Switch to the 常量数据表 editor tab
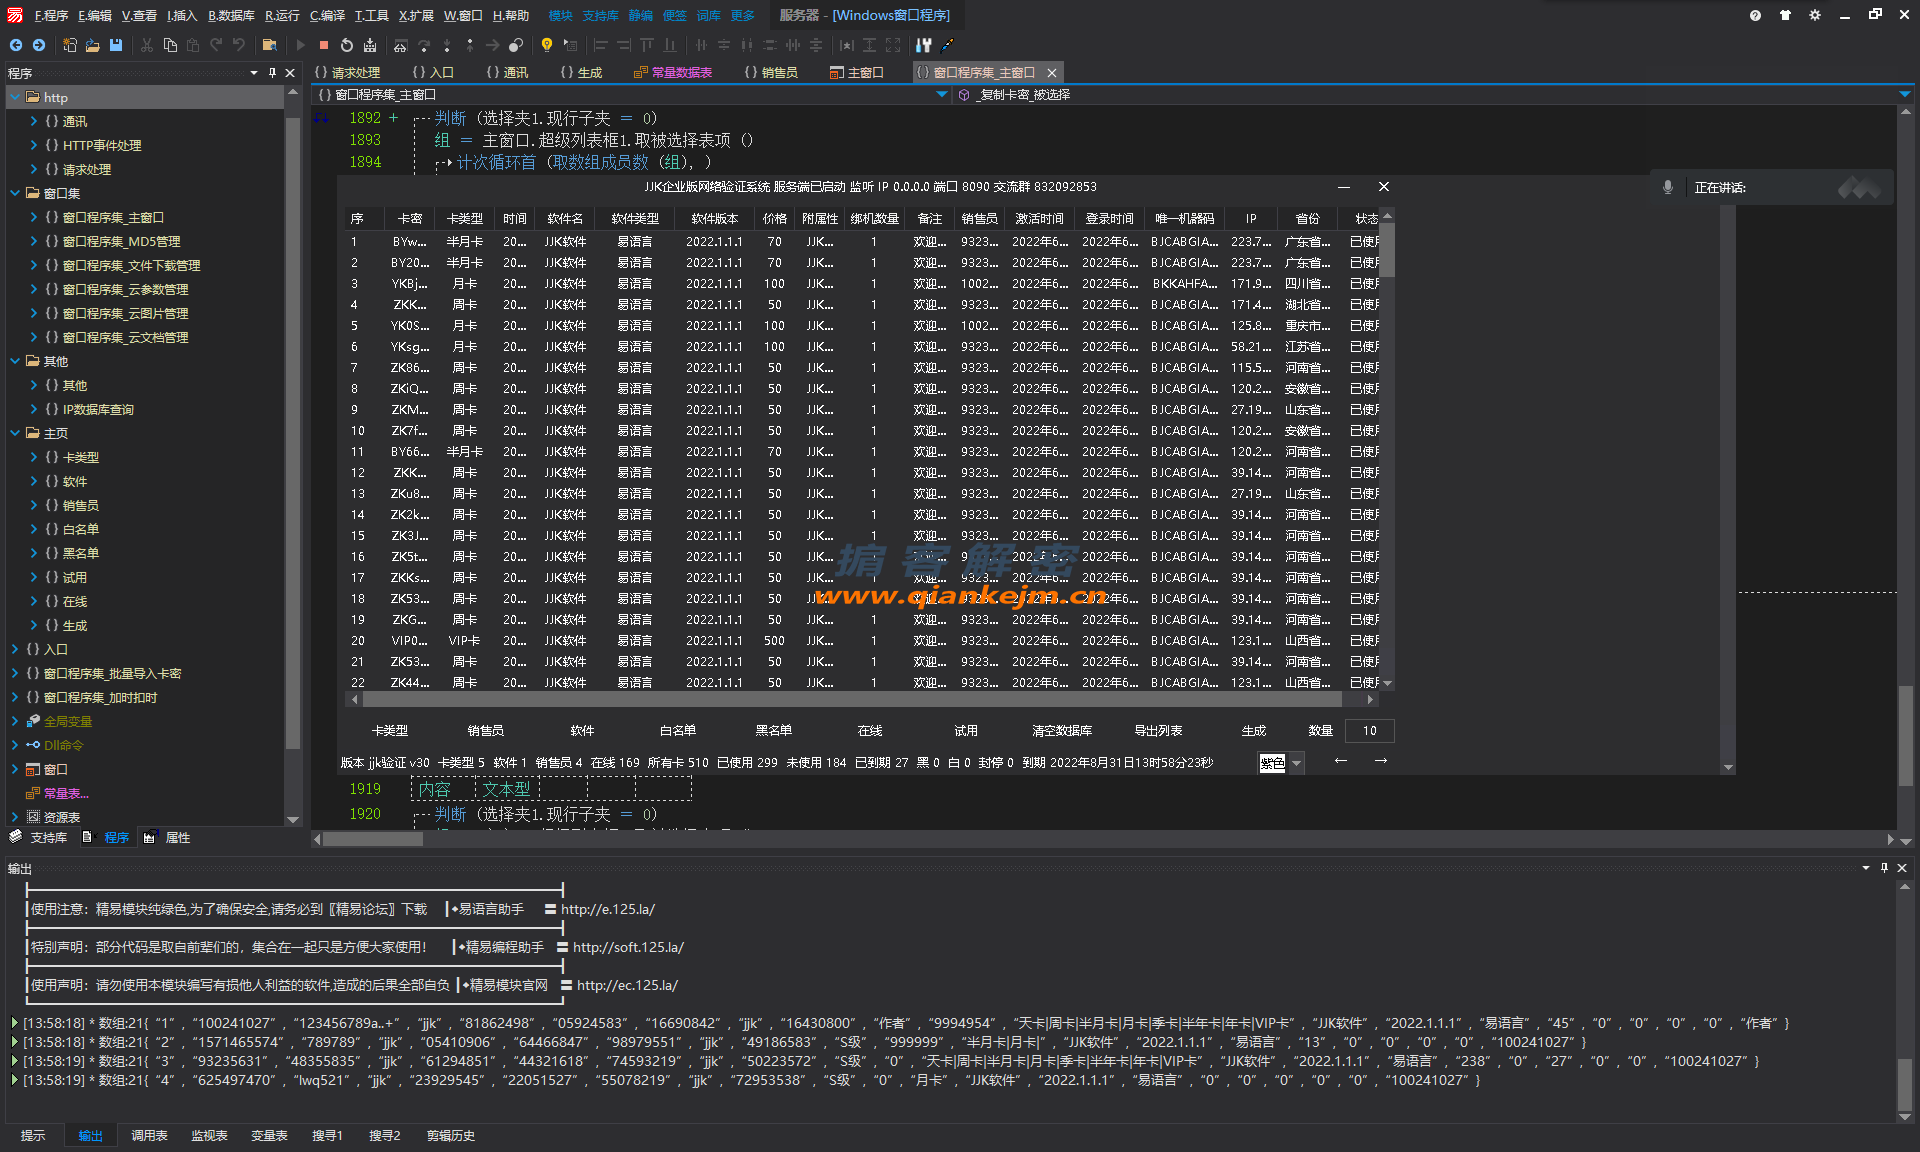This screenshot has width=1920, height=1152. pyautogui.click(x=673, y=72)
